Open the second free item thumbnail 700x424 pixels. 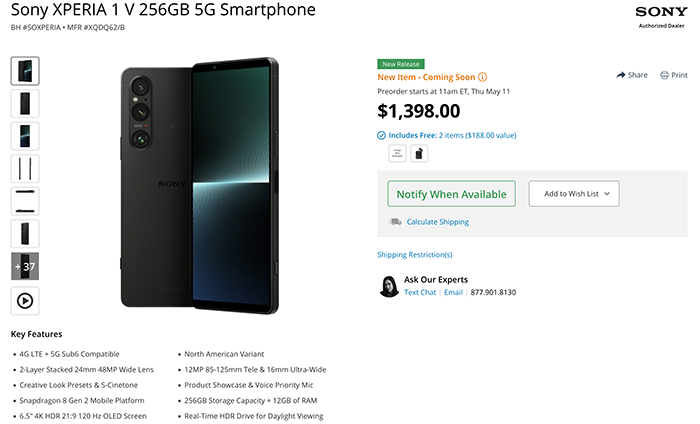pos(418,153)
